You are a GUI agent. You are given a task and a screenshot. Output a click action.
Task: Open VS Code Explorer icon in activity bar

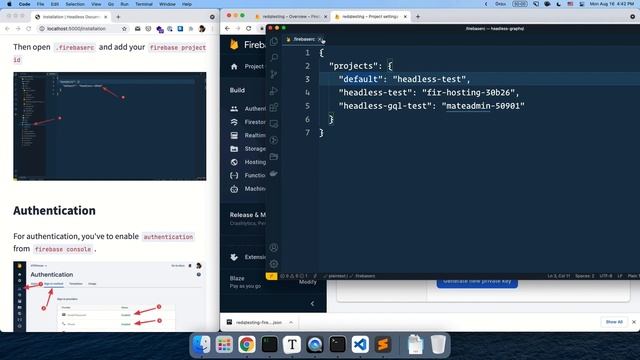coord(274,41)
